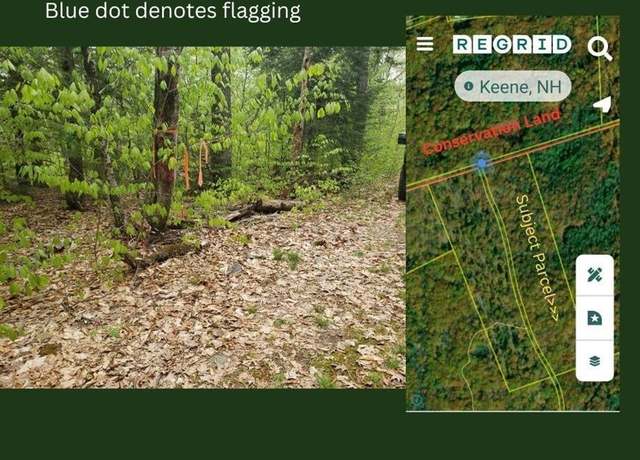Click the fallen log in the photo
This screenshot has width=640, height=460.
pyautogui.click(x=262, y=208)
